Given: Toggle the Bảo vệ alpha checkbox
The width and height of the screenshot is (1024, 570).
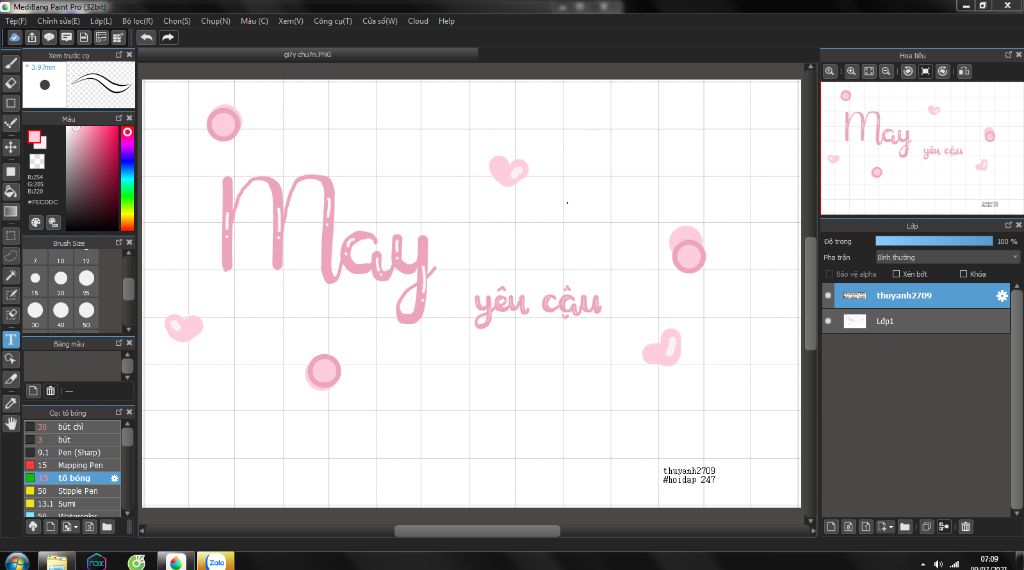Looking at the screenshot, I should (829, 274).
